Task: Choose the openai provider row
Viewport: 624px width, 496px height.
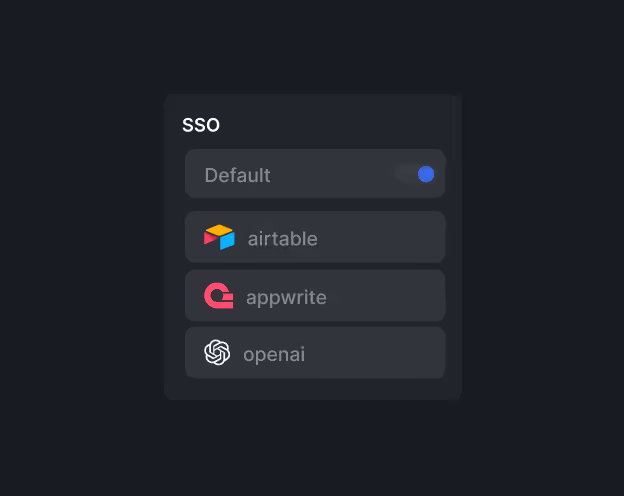Action: click(314, 353)
